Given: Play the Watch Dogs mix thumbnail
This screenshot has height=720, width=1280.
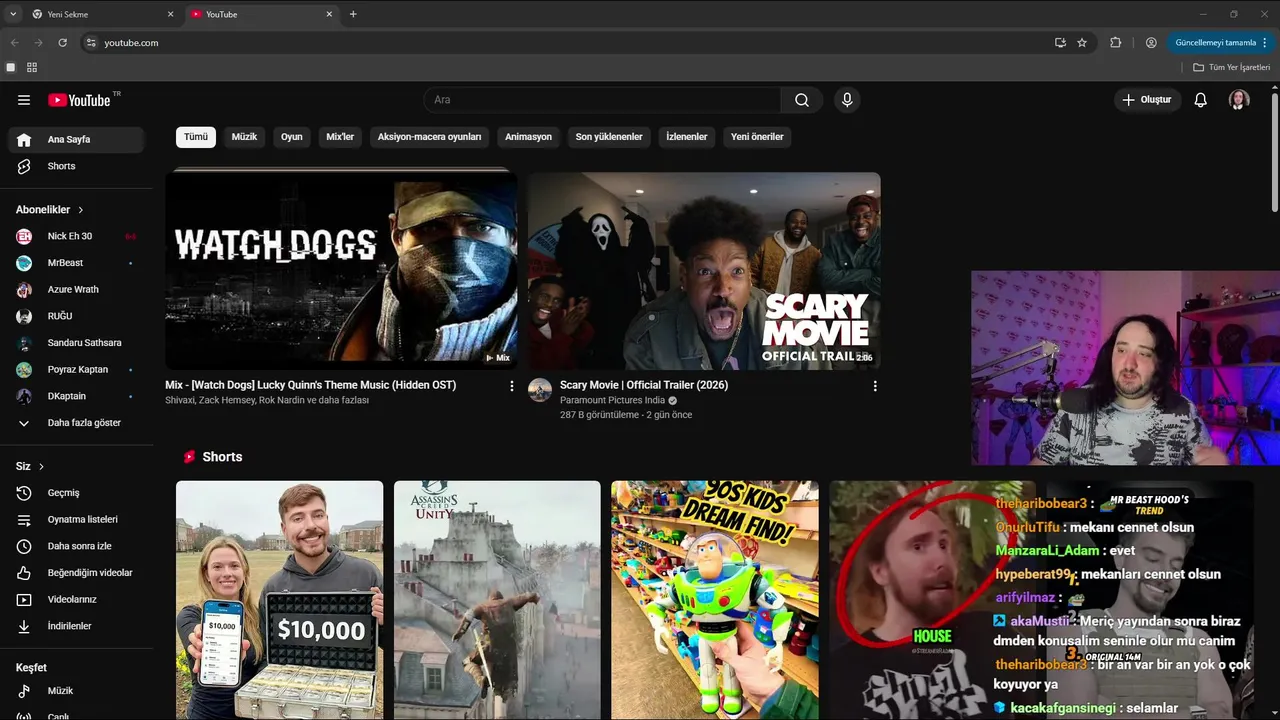Looking at the screenshot, I should tap(341, 270).
